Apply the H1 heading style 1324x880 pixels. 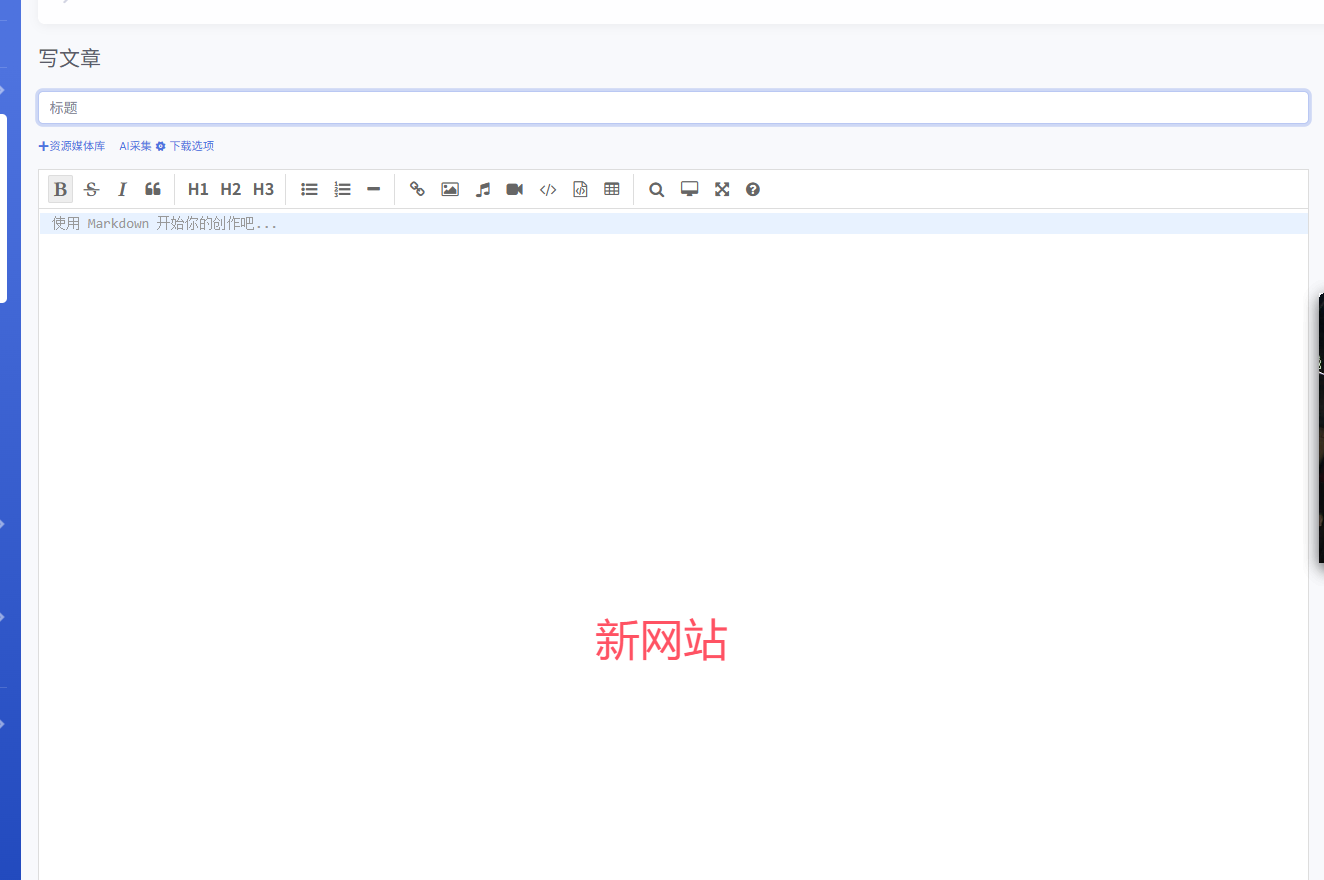[x=198, y=189]
